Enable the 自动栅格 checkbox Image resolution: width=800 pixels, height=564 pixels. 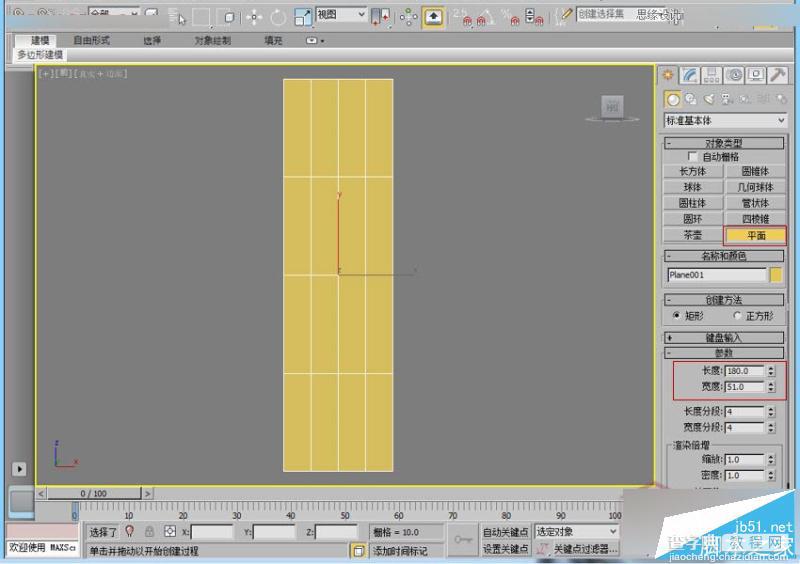[692, 156]
